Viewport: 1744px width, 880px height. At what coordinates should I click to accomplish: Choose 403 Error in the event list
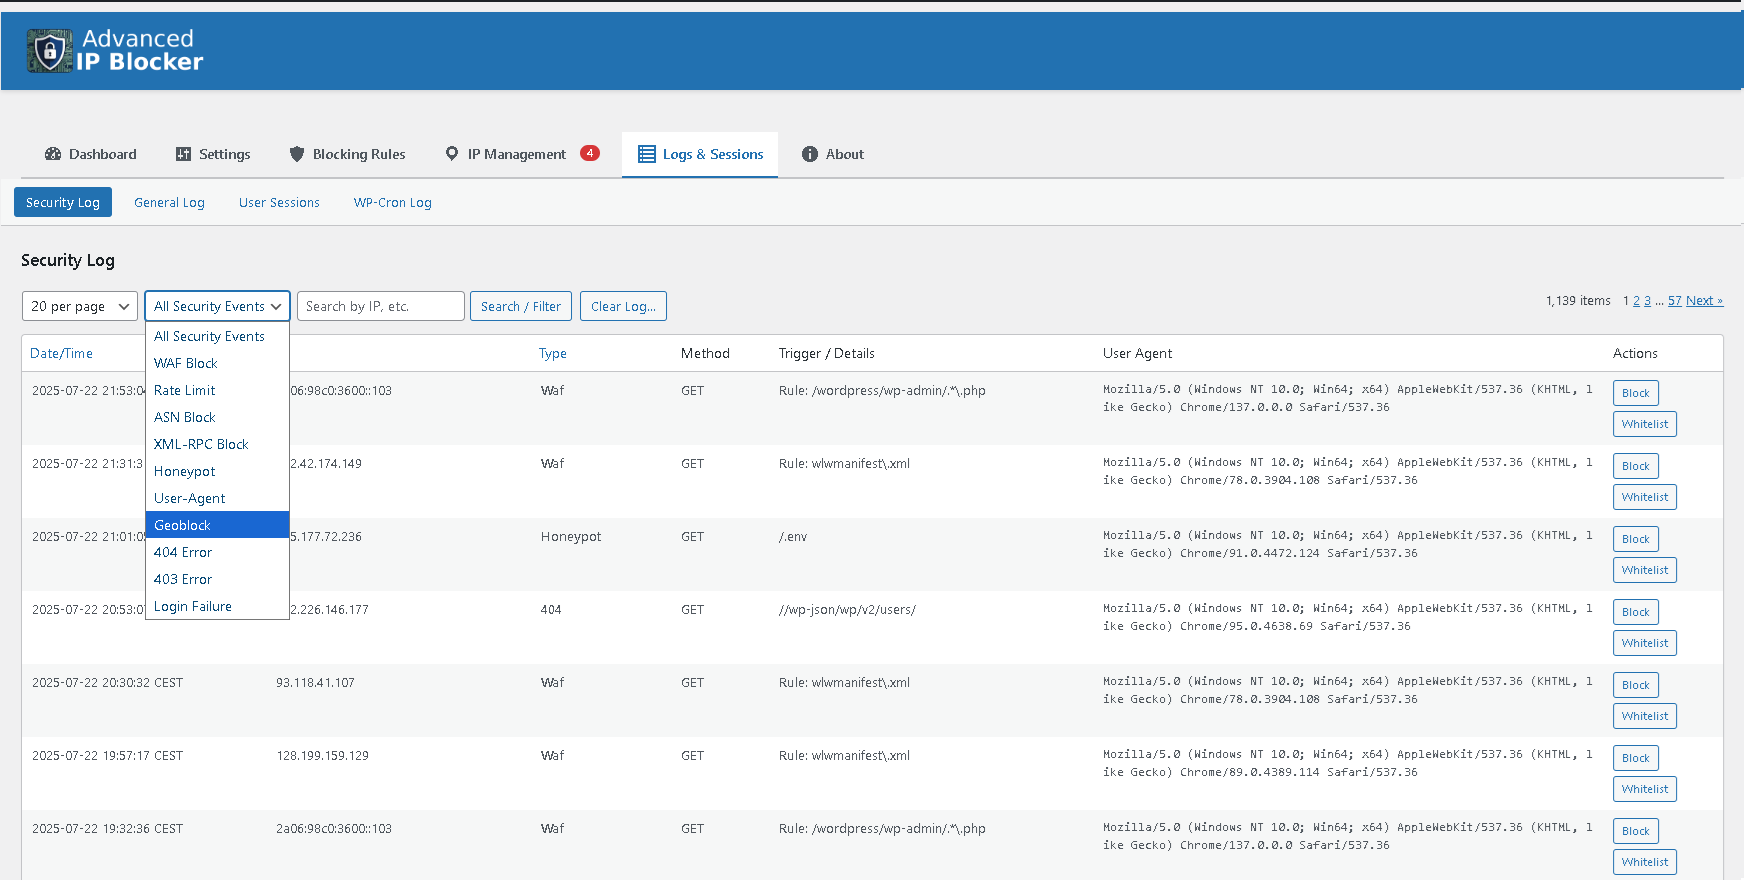pos(217,579)
